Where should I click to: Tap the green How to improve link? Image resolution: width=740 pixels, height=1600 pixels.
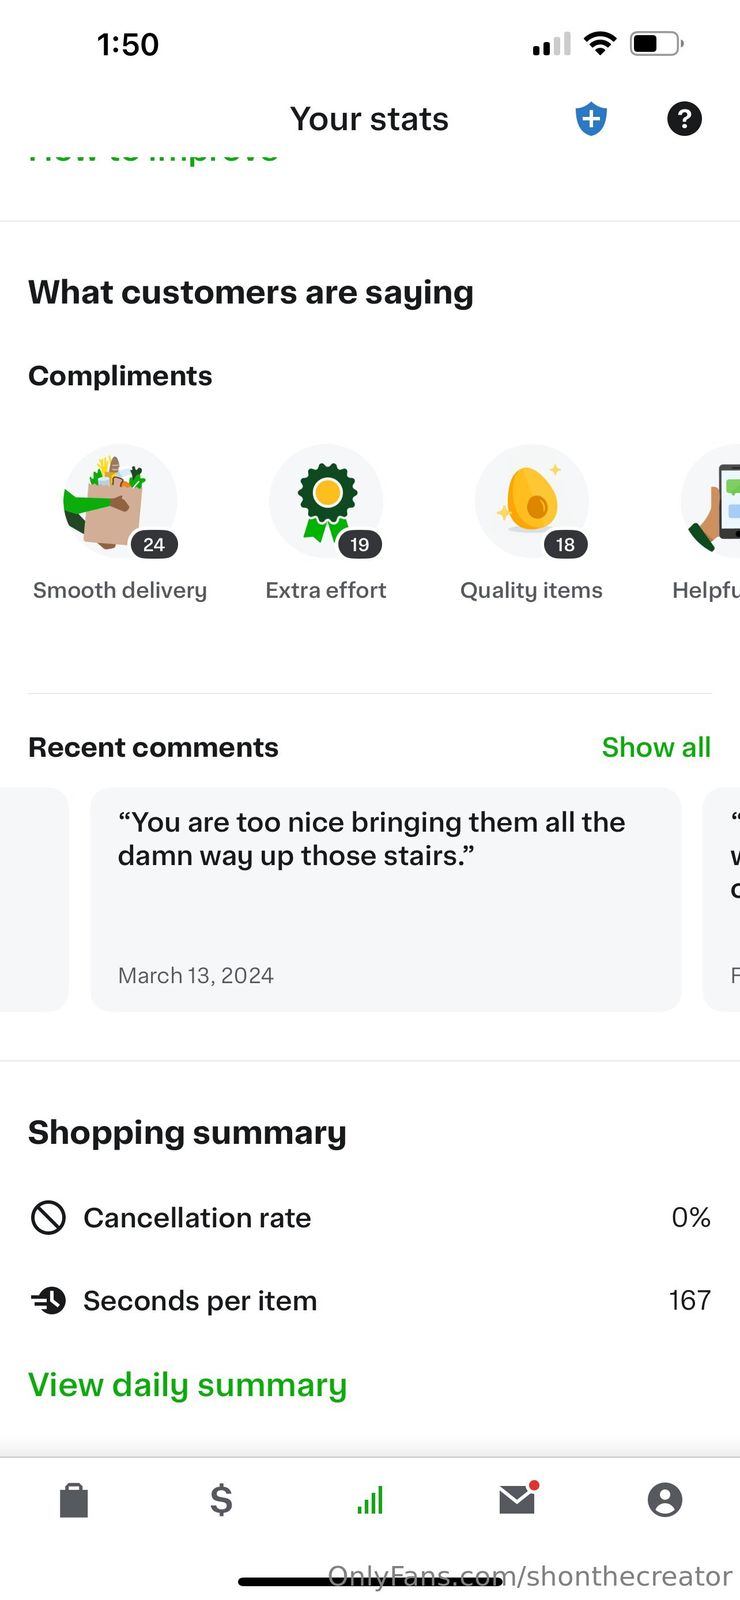[x=153, y=156]
